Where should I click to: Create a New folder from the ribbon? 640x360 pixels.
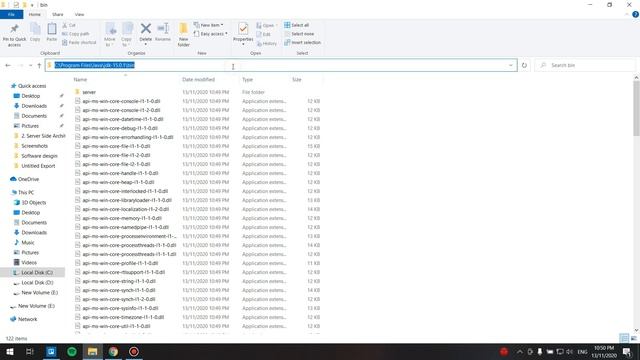(184, 34)
